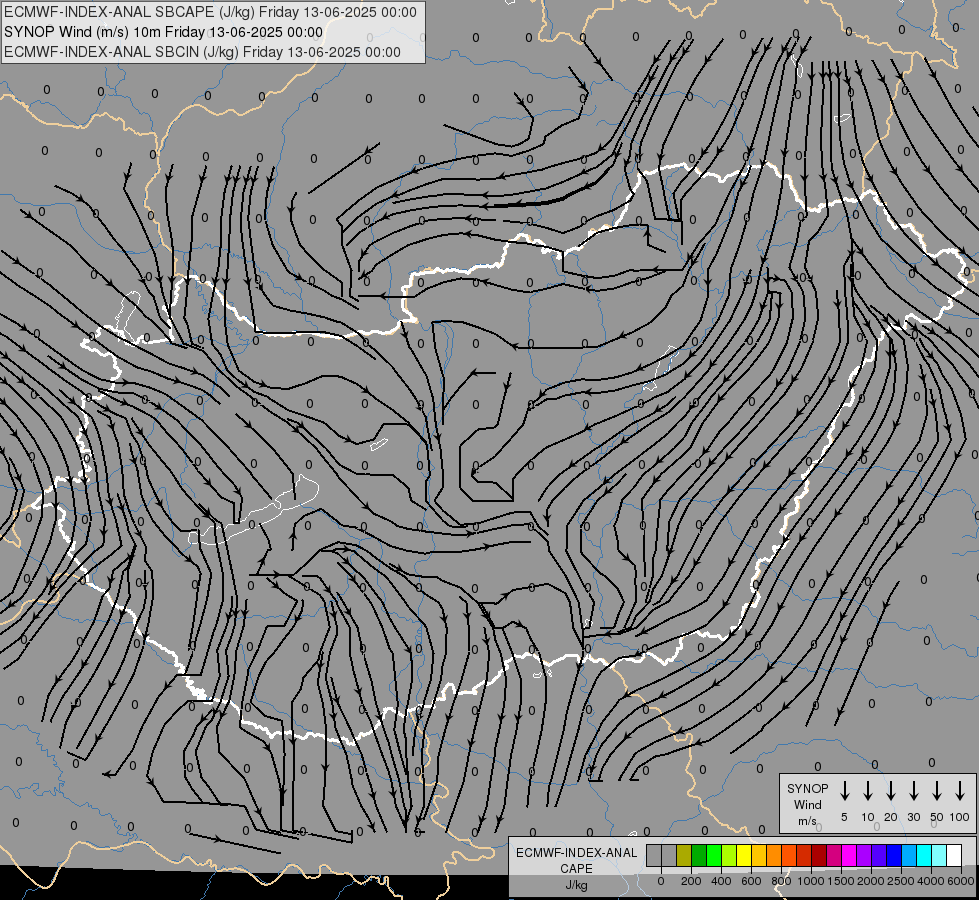Viewport: 979px width, 900px height.
Task: Click the SBCAPE title line in header
Action: point(210,12)
